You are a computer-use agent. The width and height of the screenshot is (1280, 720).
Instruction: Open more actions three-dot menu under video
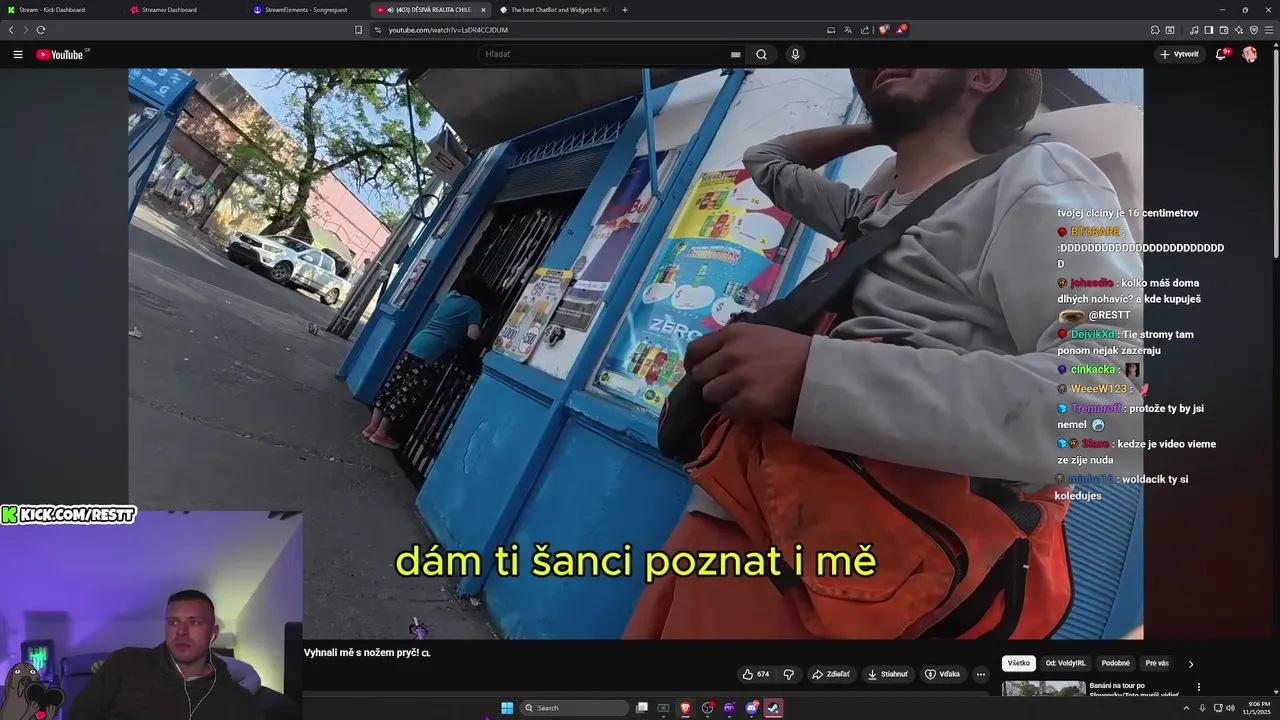[x=981, y=674]
